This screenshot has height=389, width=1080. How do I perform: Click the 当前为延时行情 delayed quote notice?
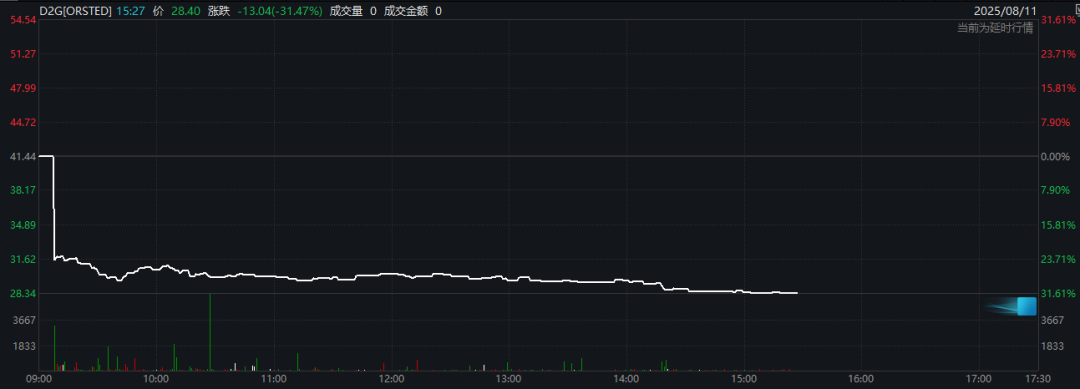pyautogui.click(x=995, y=28)
